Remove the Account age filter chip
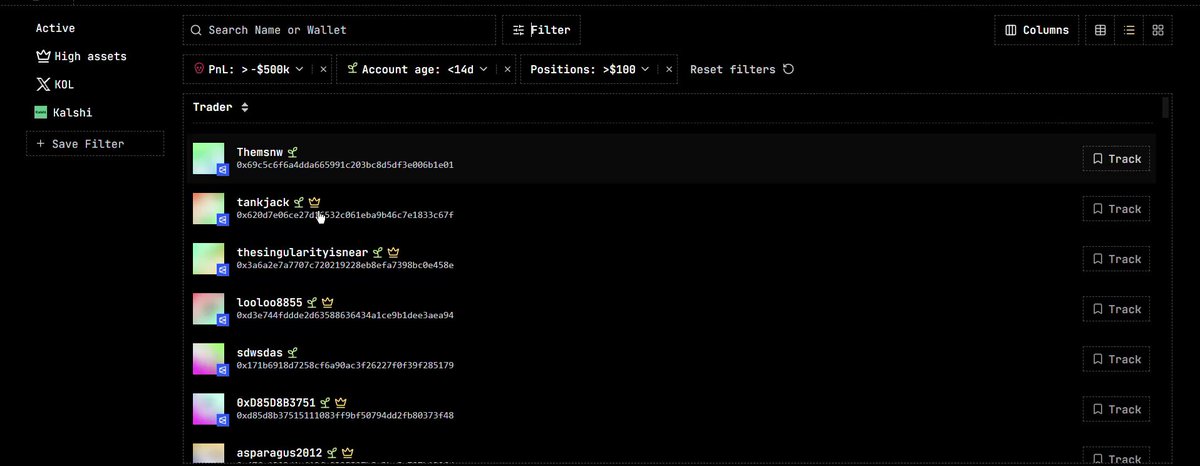The width and height of the screenshot is (1200, 466). click(507, 69)
